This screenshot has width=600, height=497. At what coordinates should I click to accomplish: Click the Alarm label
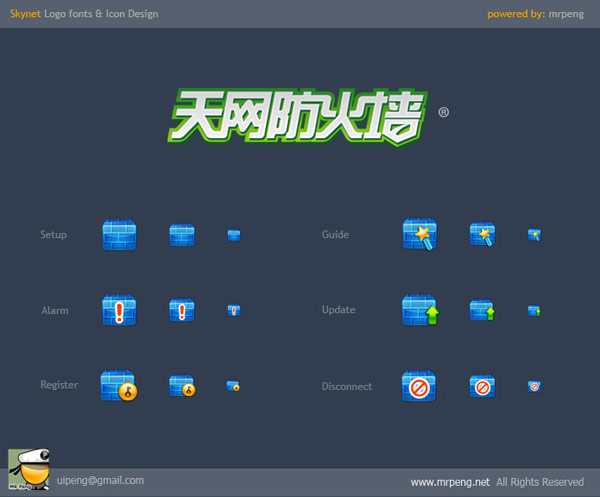[x=55, y=310]
